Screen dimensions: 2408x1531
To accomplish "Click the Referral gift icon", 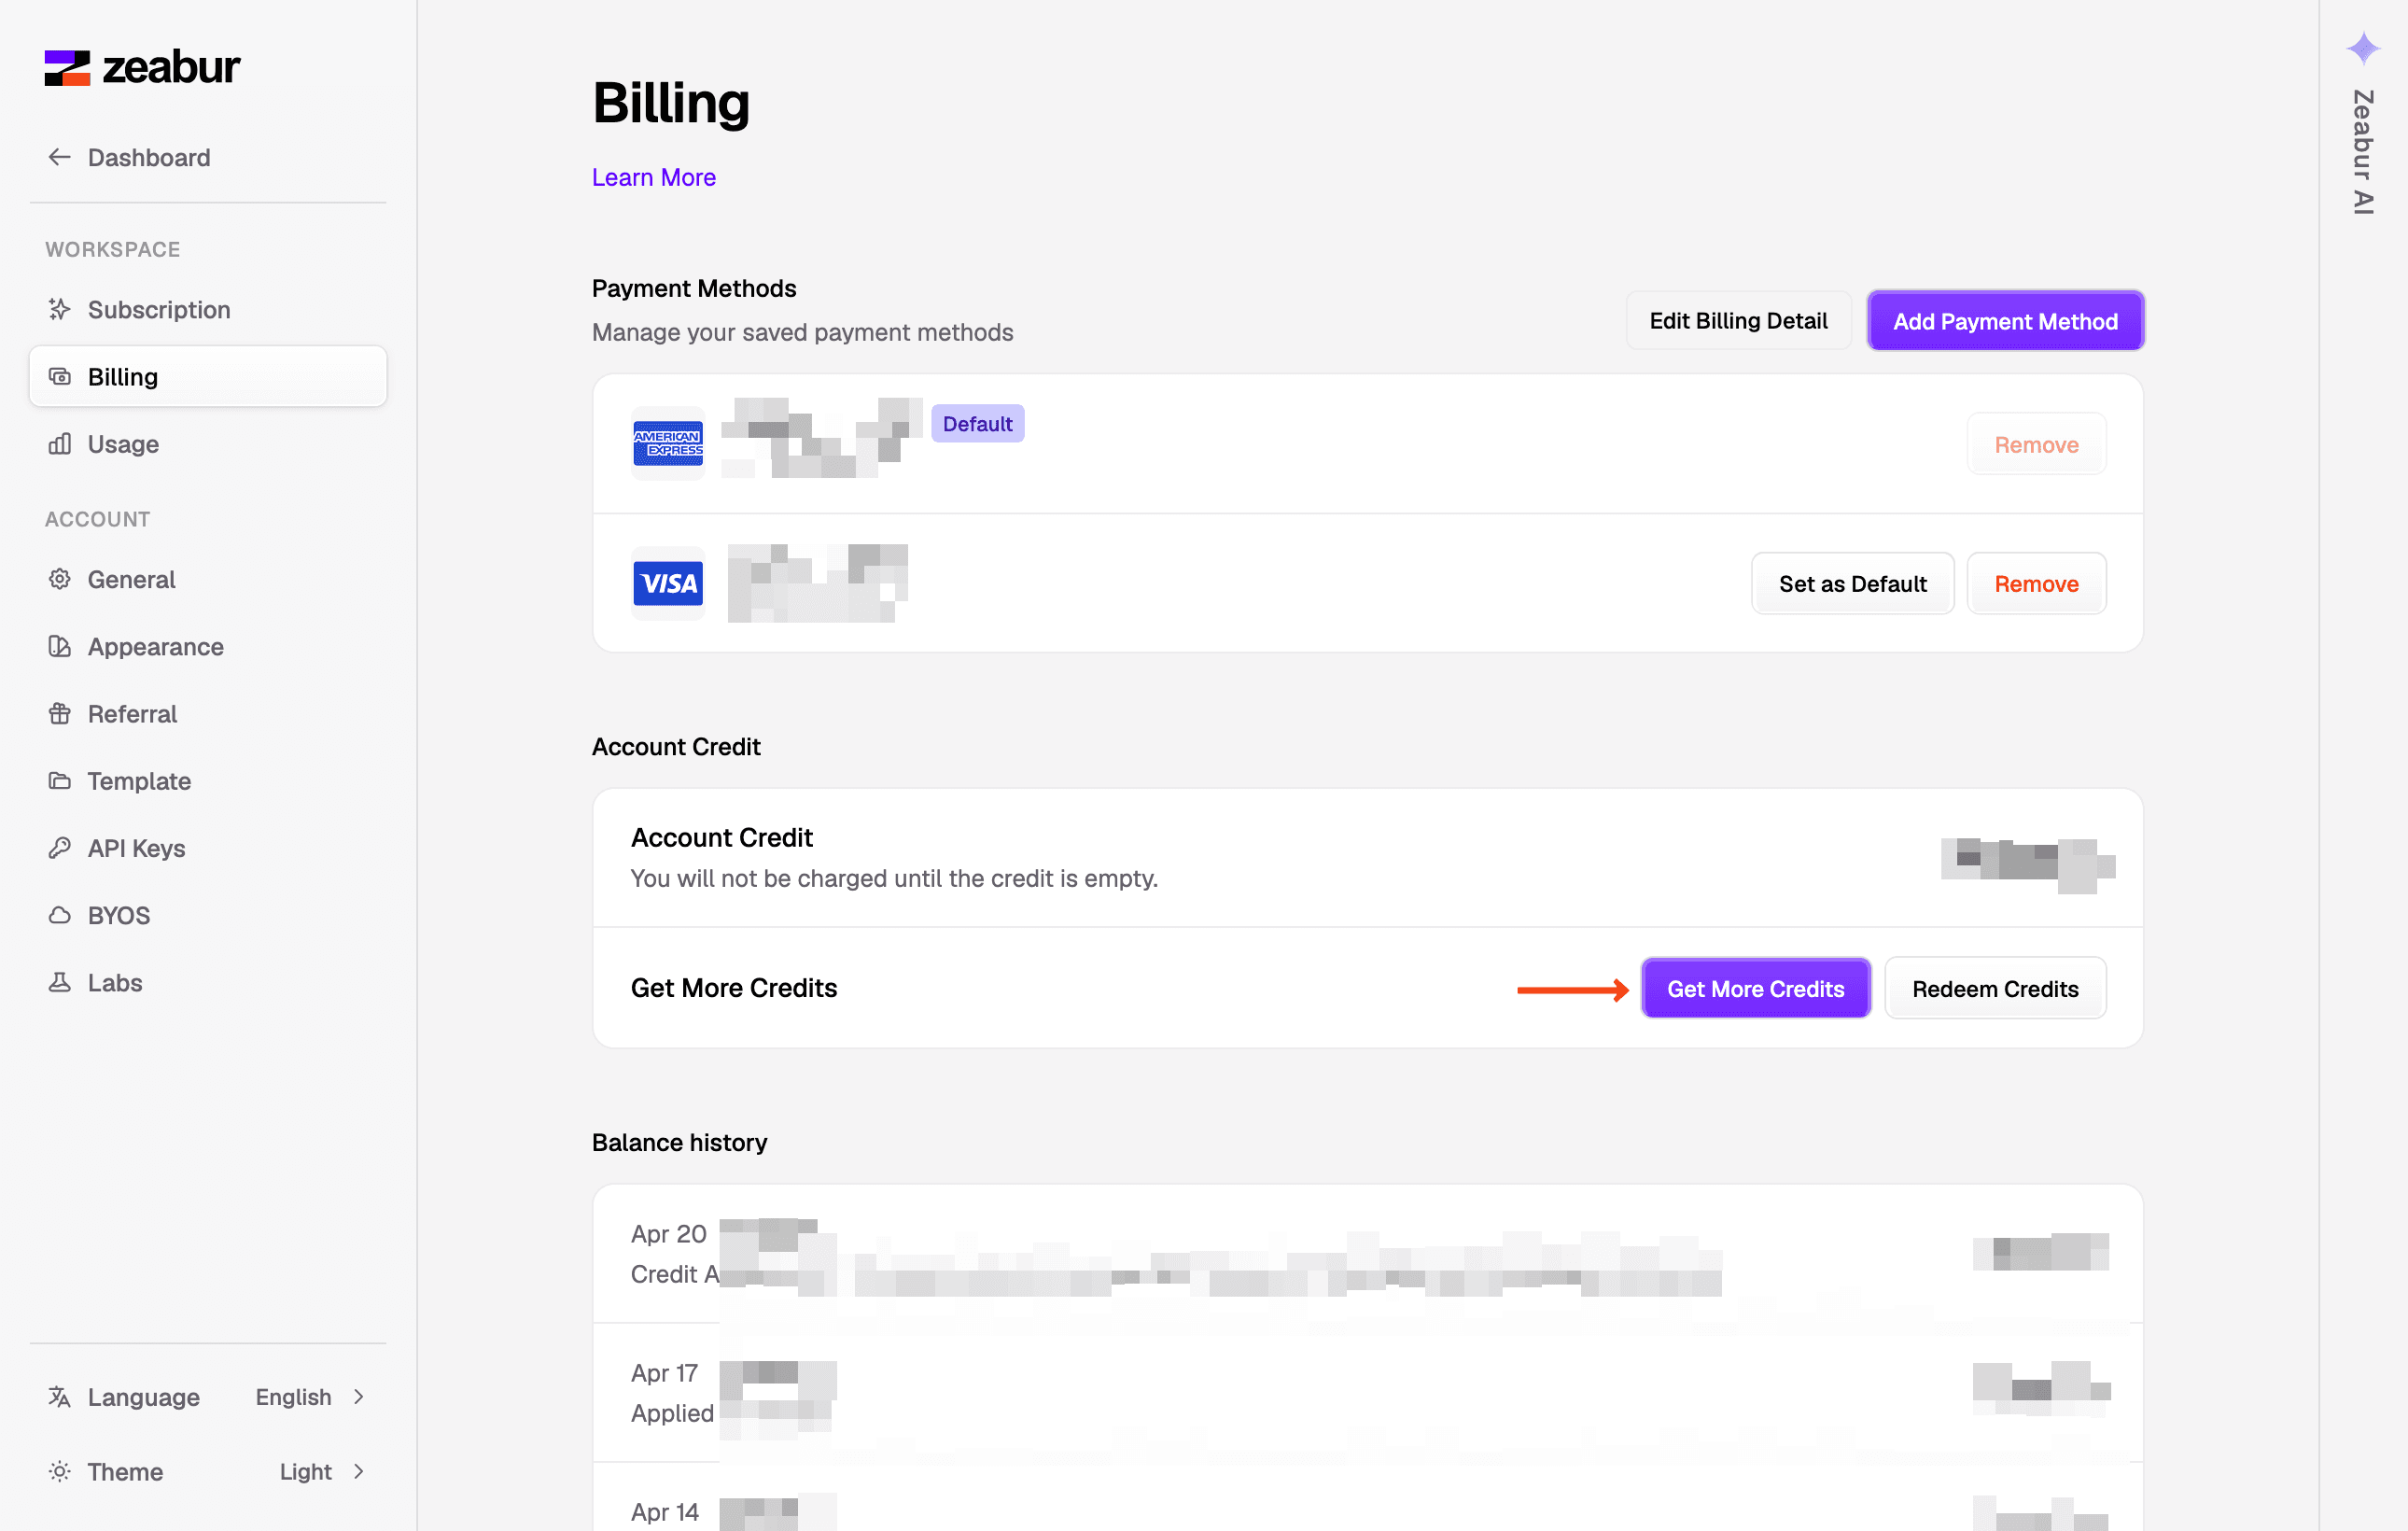I will 60,713.
